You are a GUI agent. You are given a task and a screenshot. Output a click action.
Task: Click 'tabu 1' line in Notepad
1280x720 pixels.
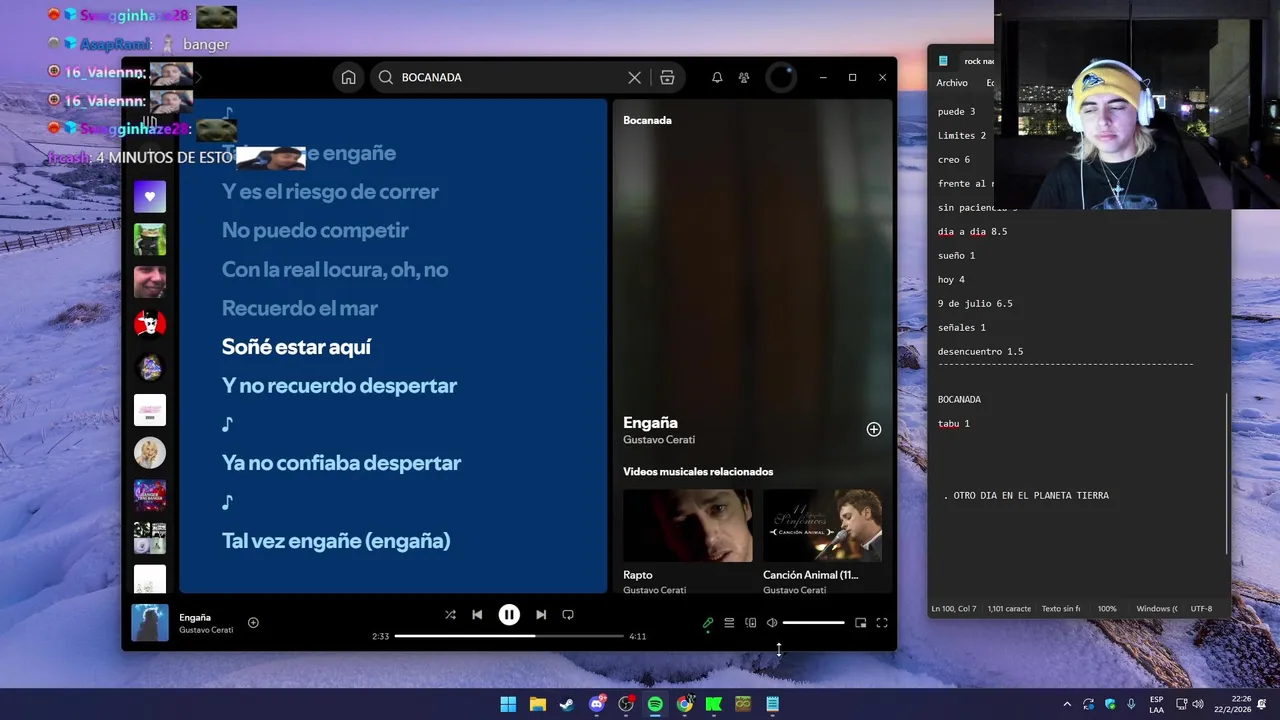pyautogui.click(x=954, y=424)
